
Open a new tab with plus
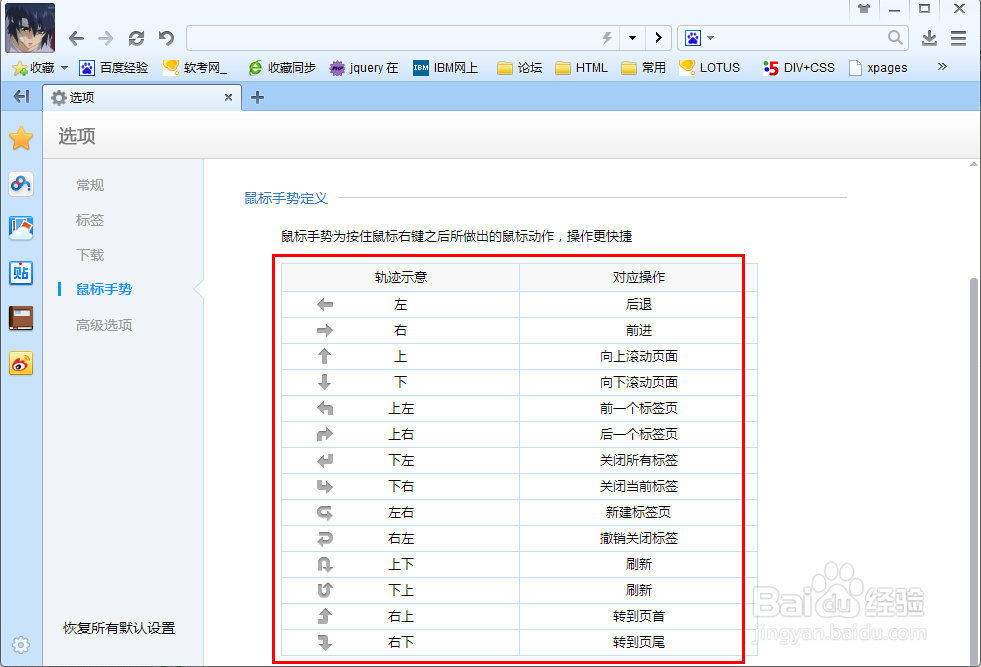[x=257, y=98]
